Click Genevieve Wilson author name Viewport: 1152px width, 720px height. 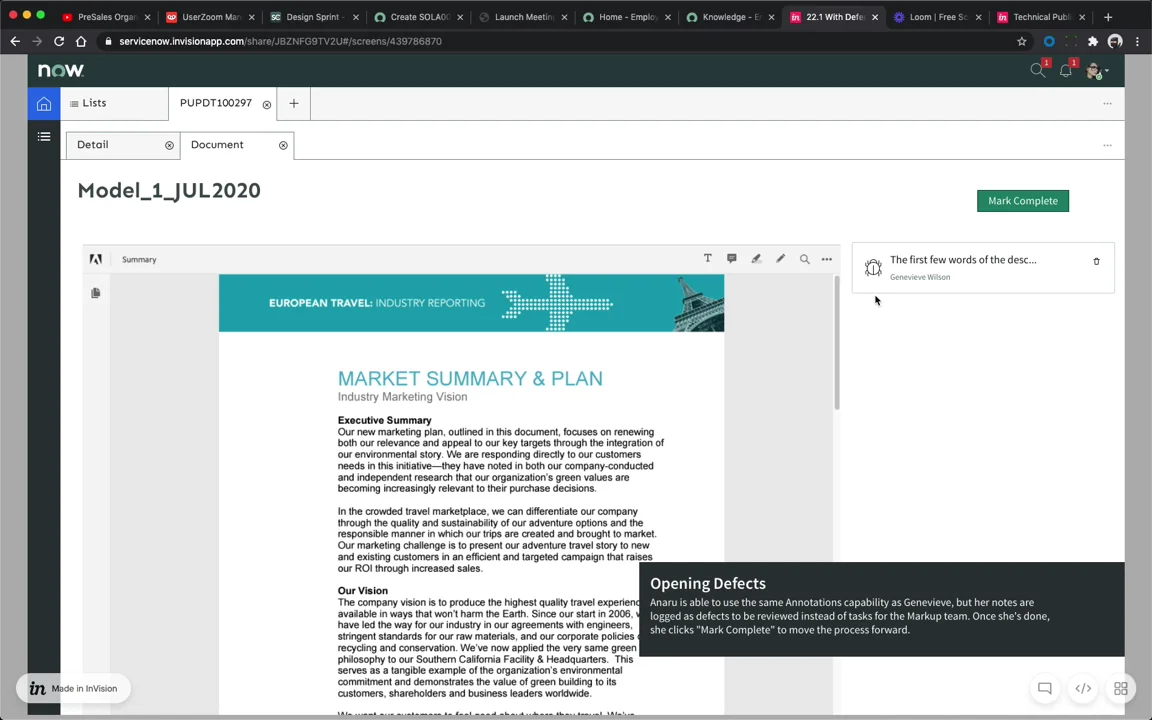(x=920, y=277)
